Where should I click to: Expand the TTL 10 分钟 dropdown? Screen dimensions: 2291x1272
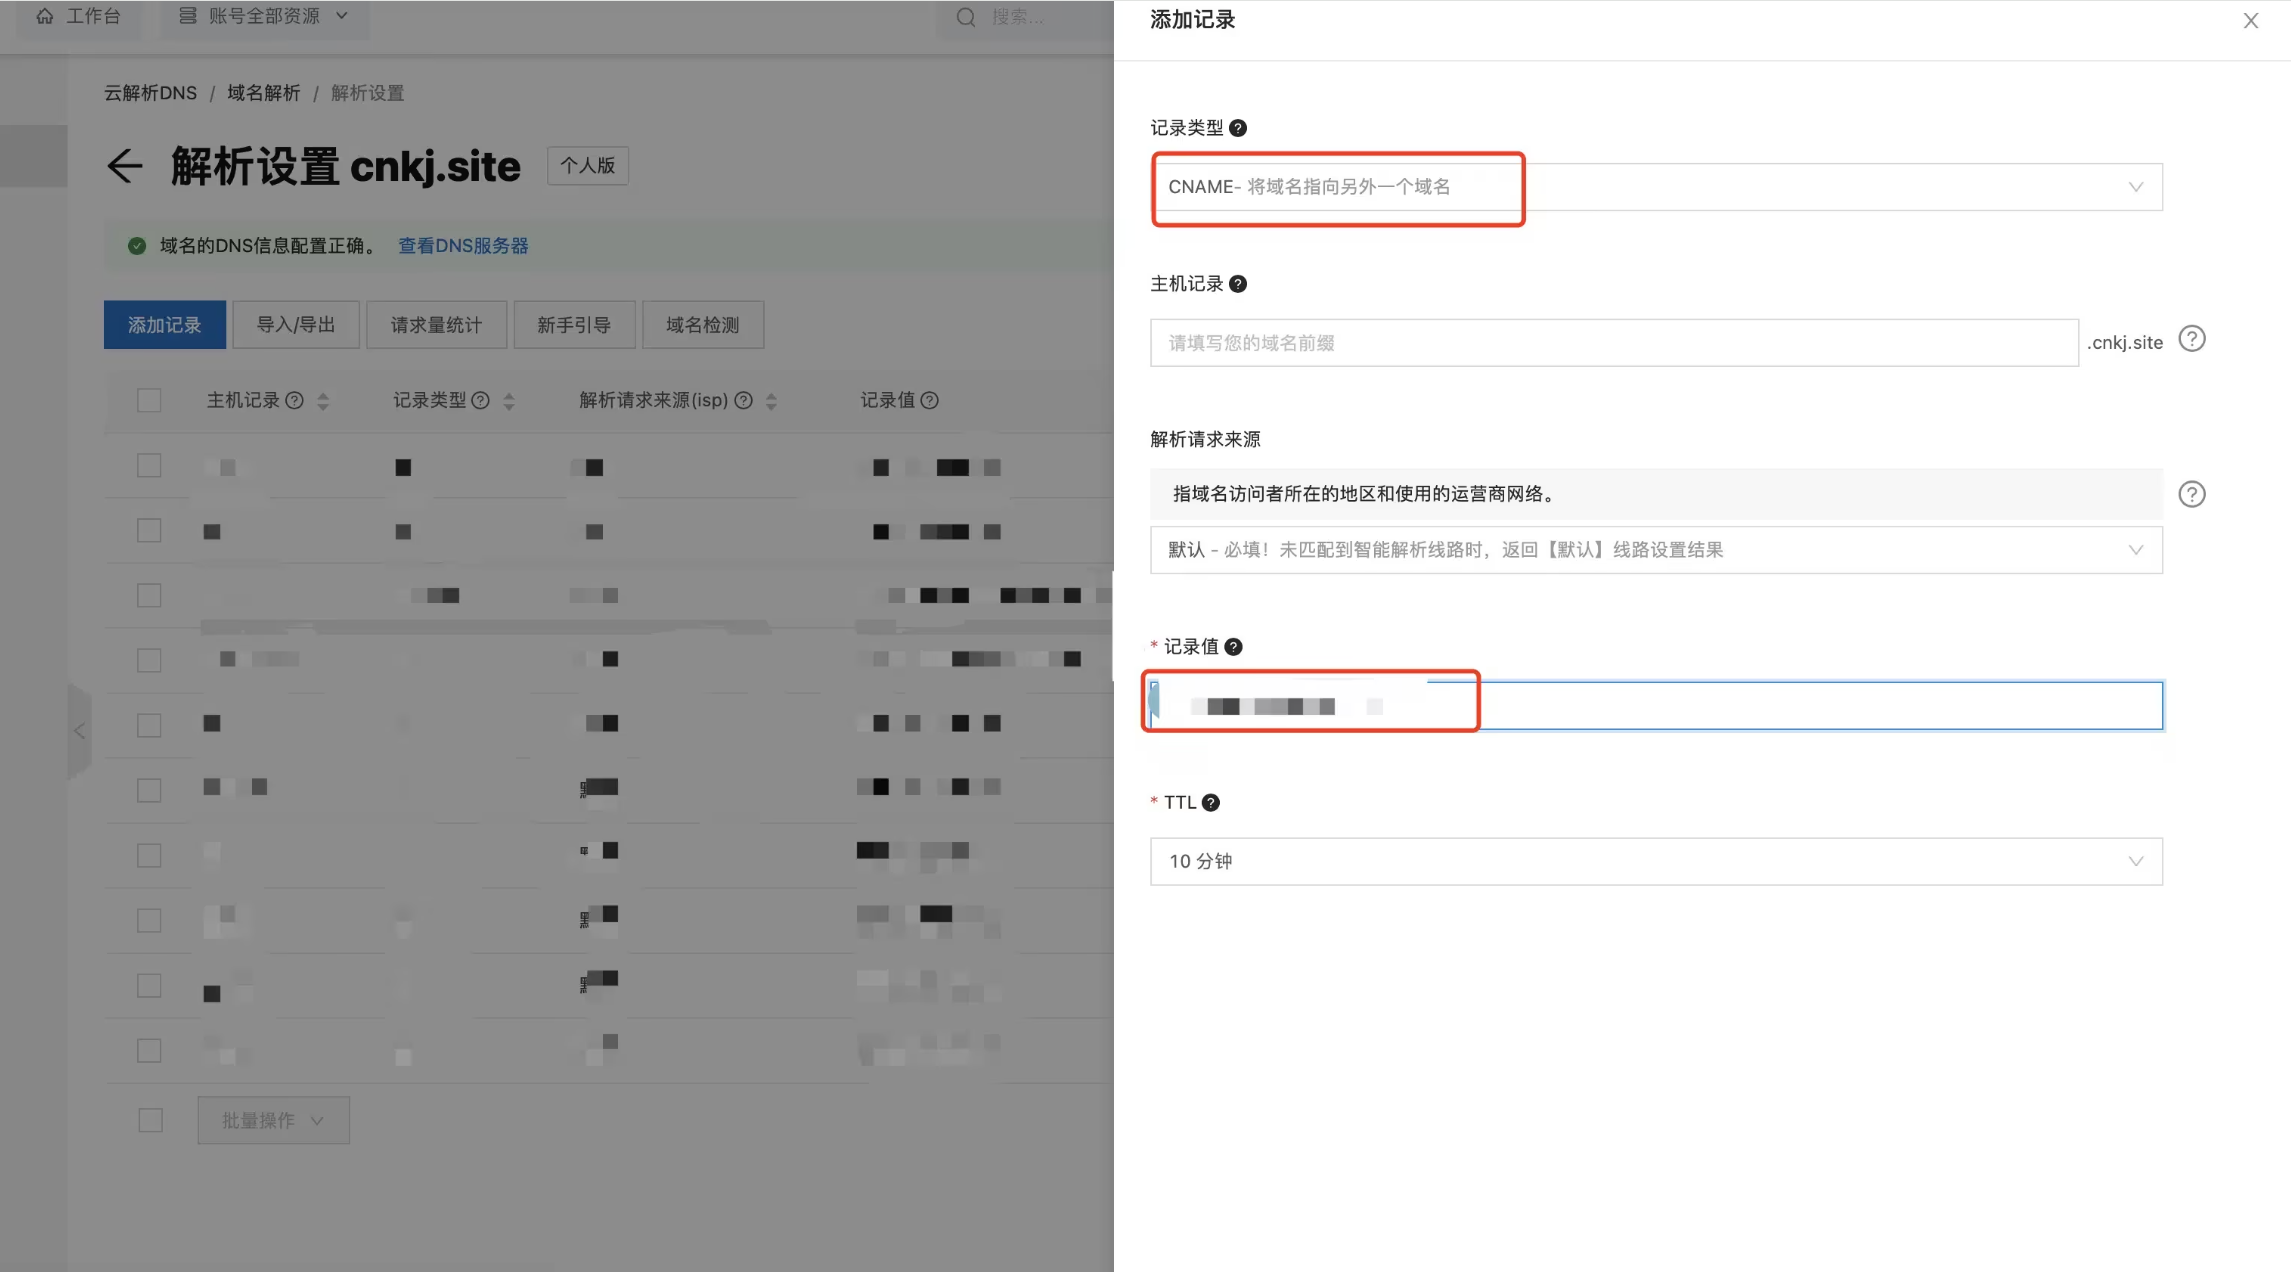tap(1655, 861)
